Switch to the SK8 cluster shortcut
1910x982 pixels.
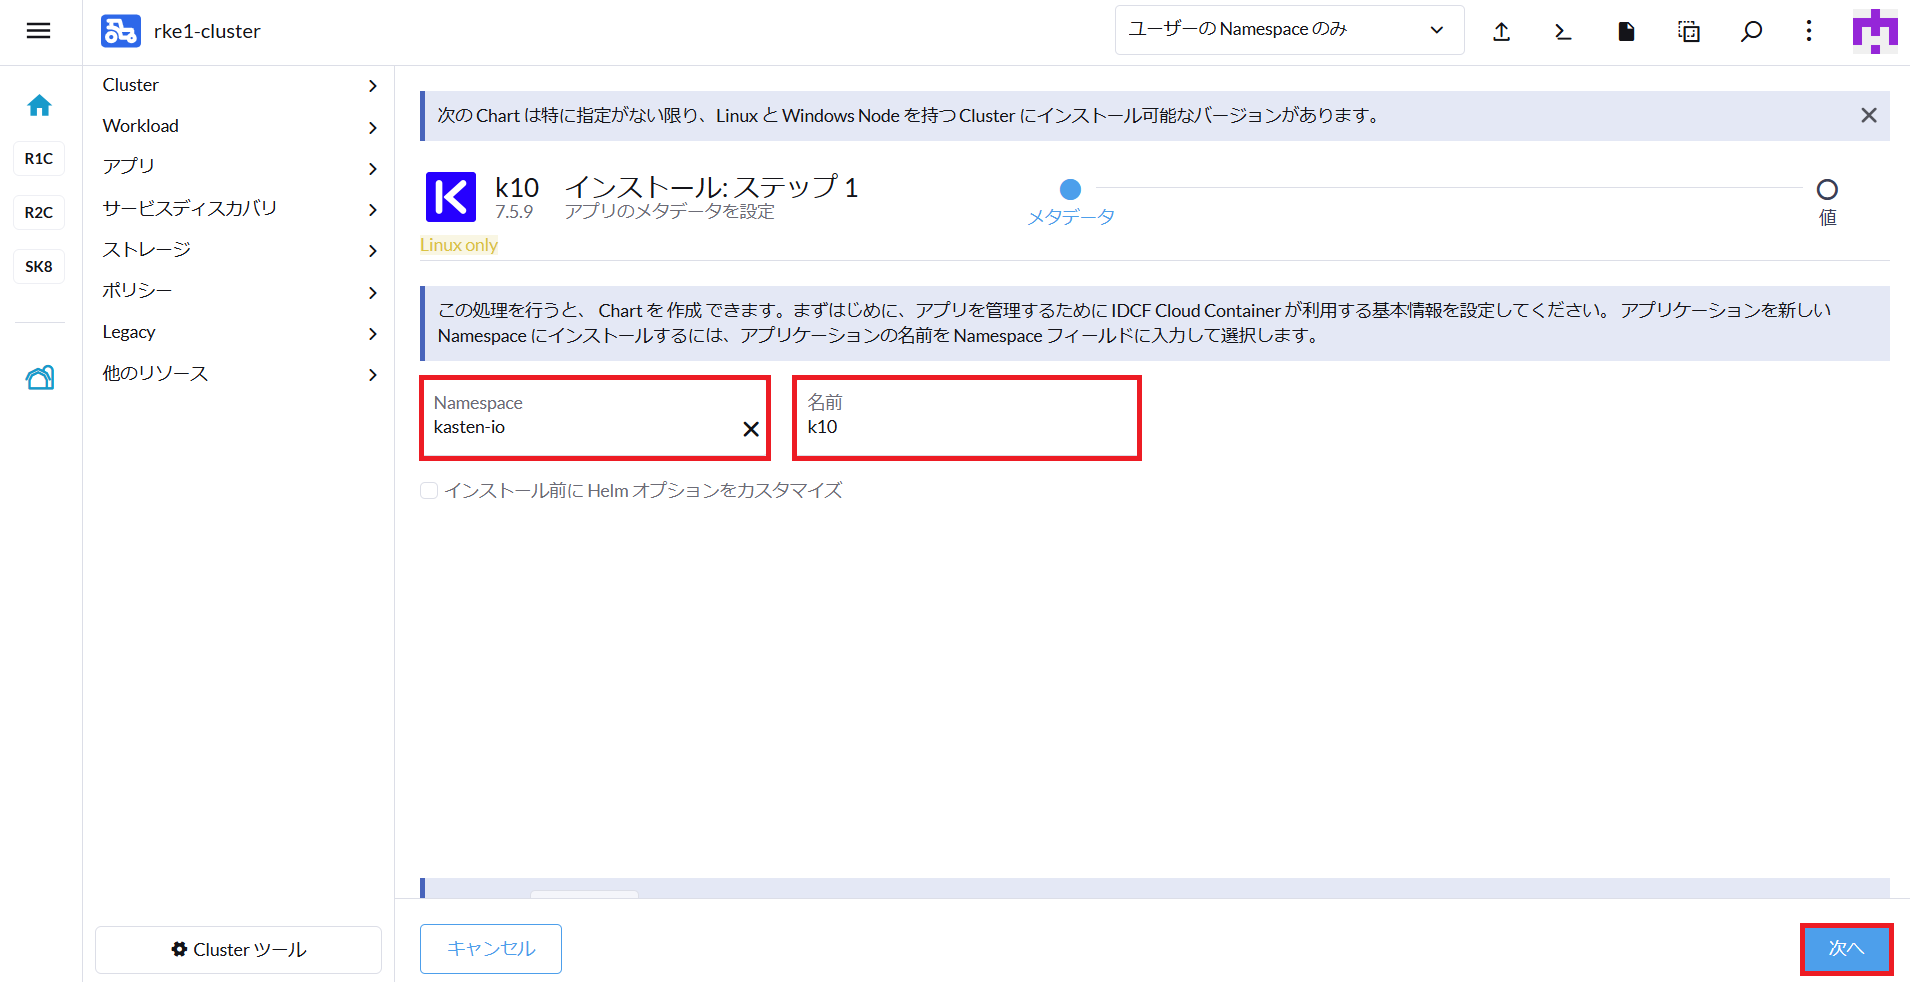coord(39,266)
